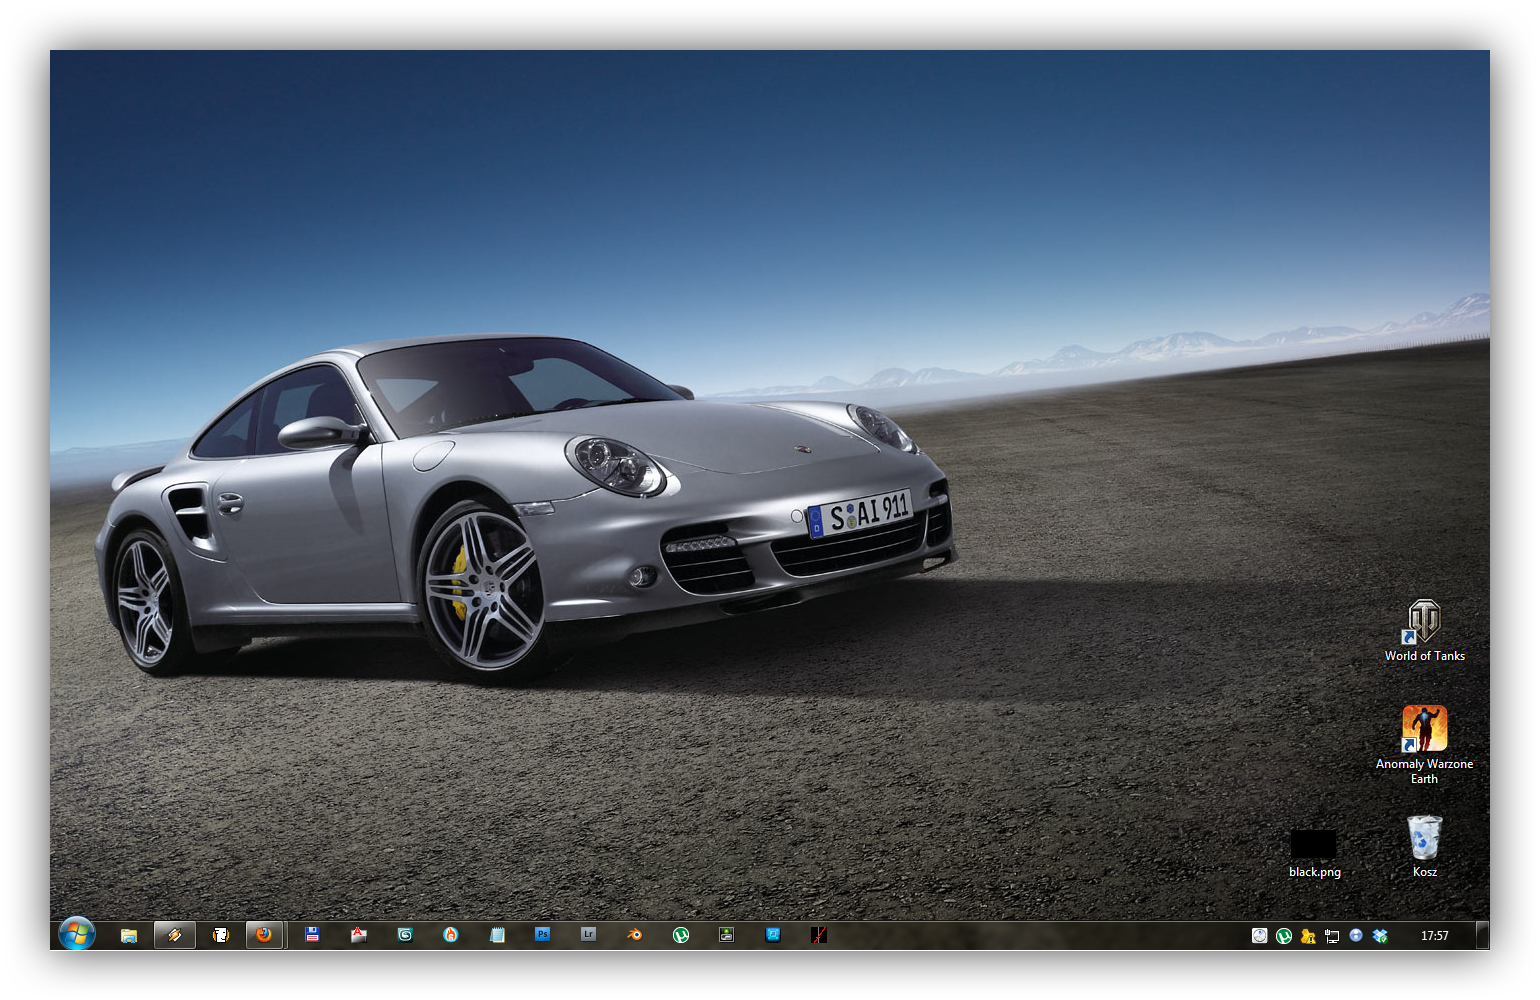Image resolution: width=1540 pixels, height=1000 pixels.
Task: Click the Dropbox icon in system tray
Action: (1380, 936)
